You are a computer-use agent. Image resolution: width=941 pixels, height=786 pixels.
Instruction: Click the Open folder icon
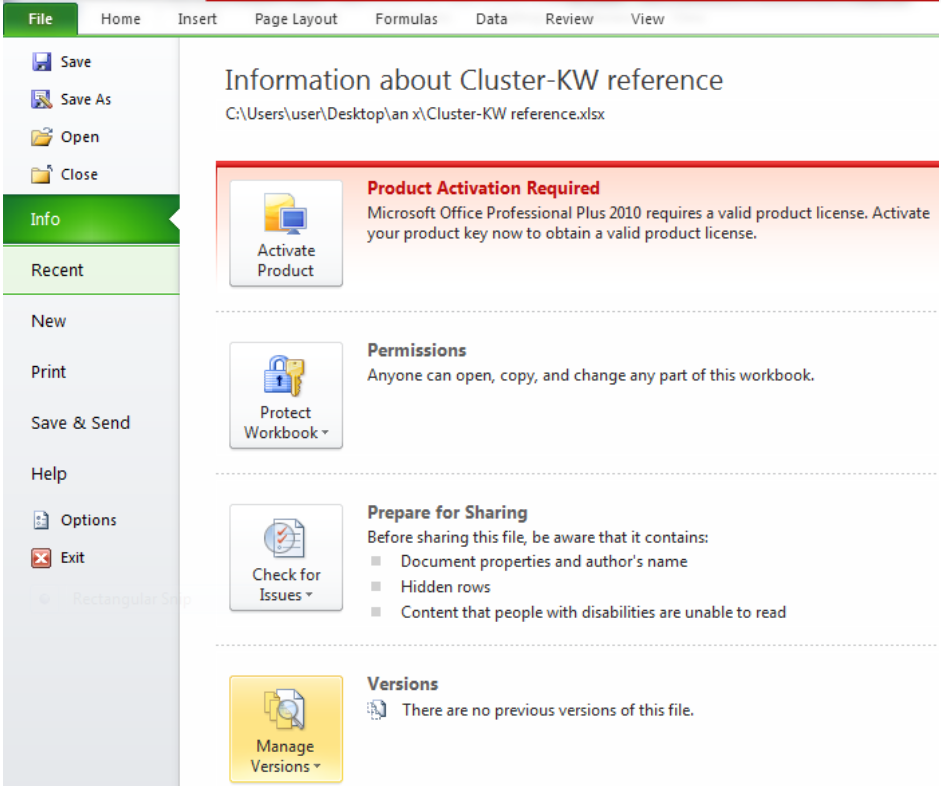click(x=41, y=137)
